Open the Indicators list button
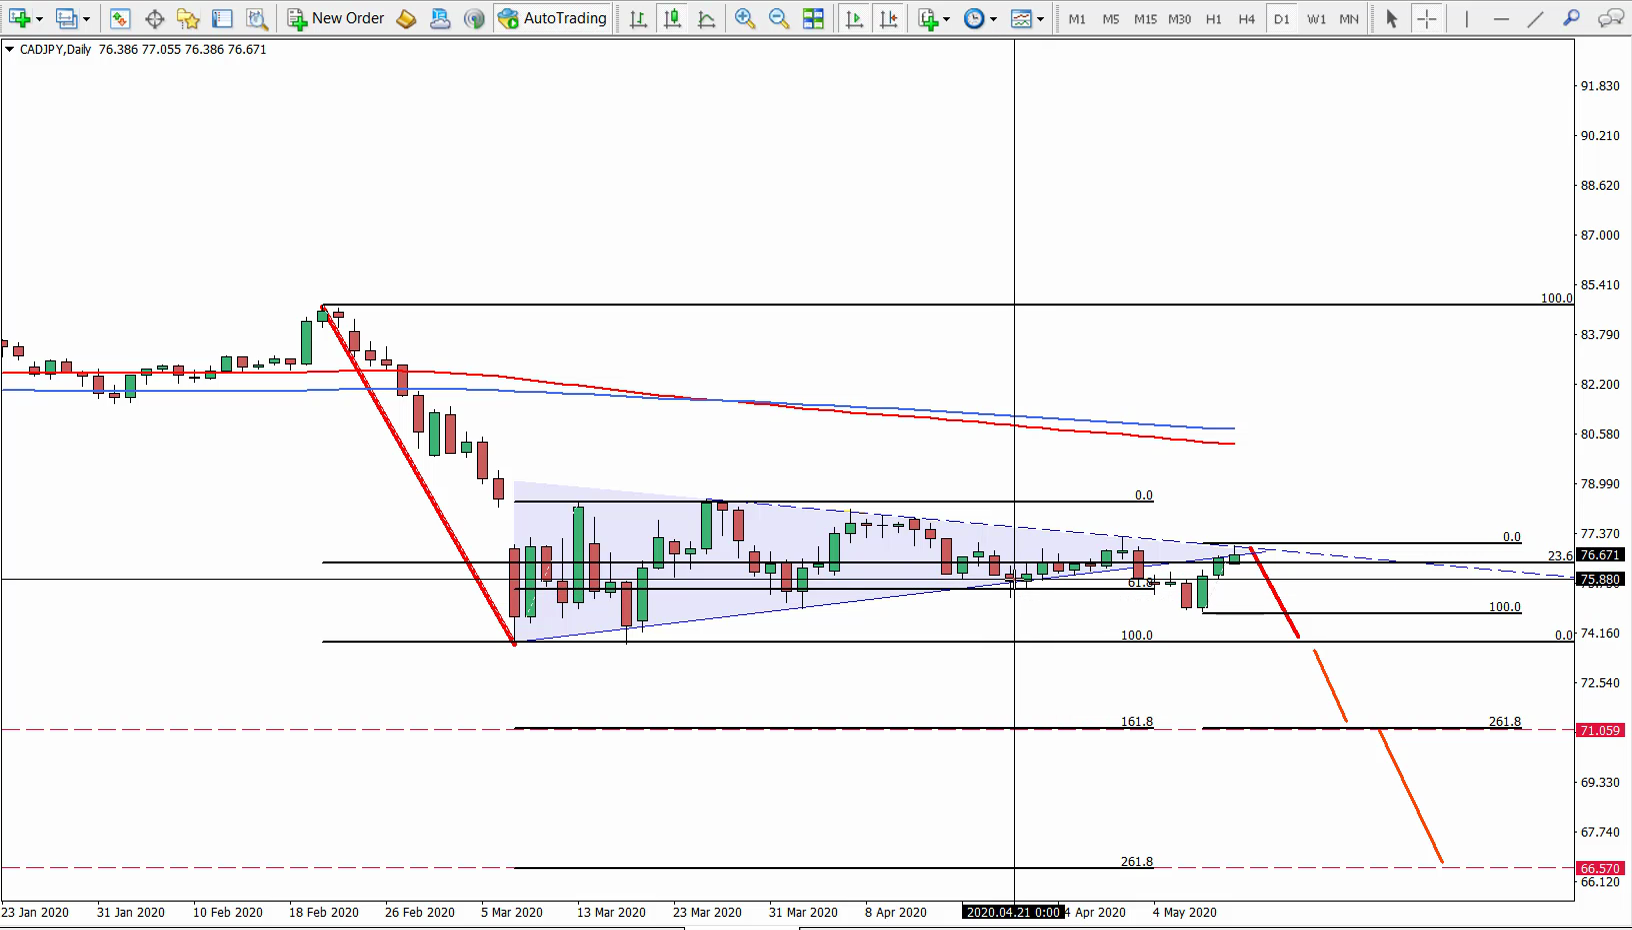This screenshot has width=1632, height=930. pos(929,18)
